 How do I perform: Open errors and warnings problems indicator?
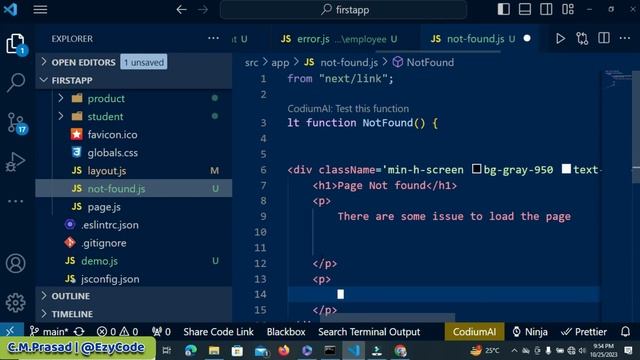click(118, 331)
